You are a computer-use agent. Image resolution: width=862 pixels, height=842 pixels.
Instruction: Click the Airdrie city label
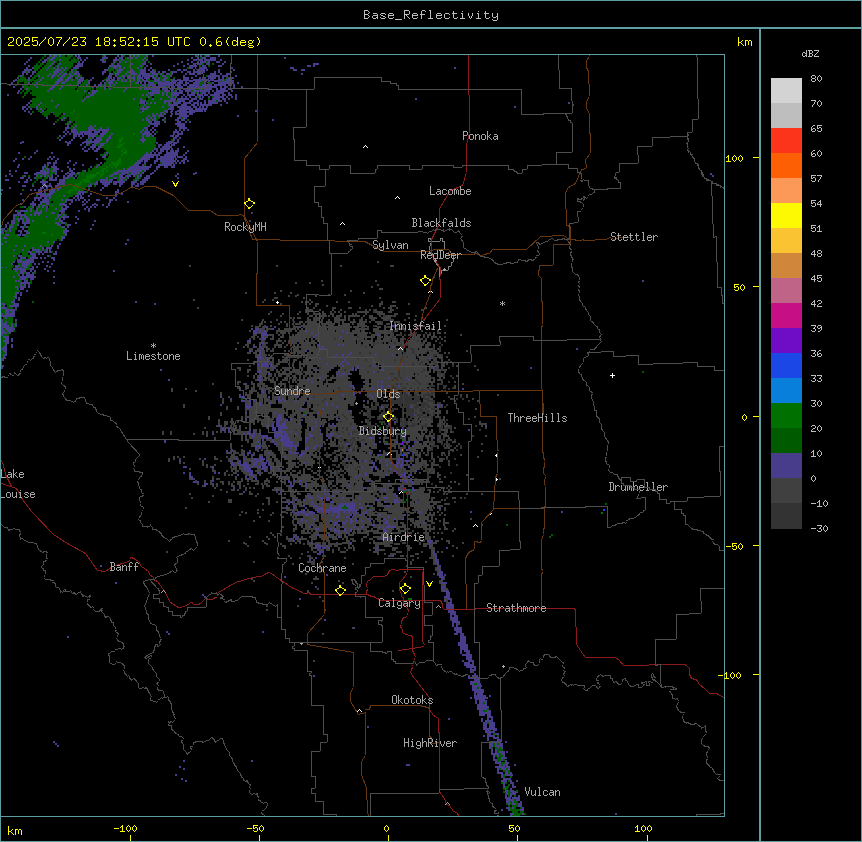[x=404, y=537]
